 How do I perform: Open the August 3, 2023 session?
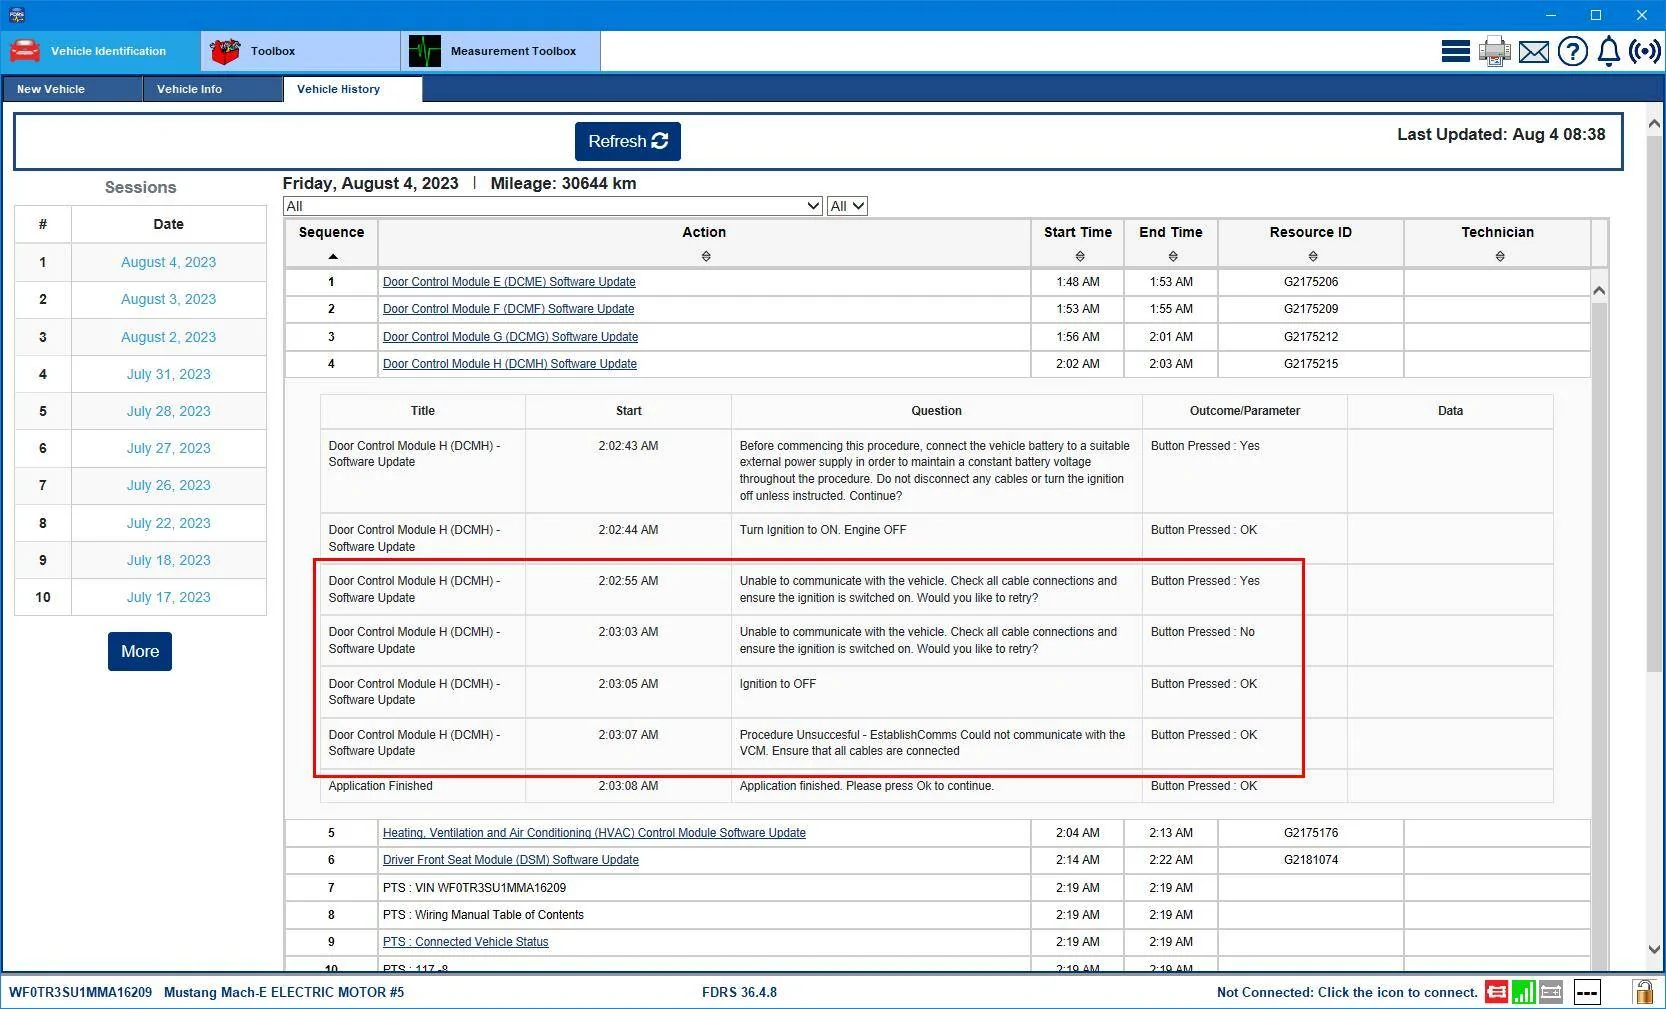[168, 299]
